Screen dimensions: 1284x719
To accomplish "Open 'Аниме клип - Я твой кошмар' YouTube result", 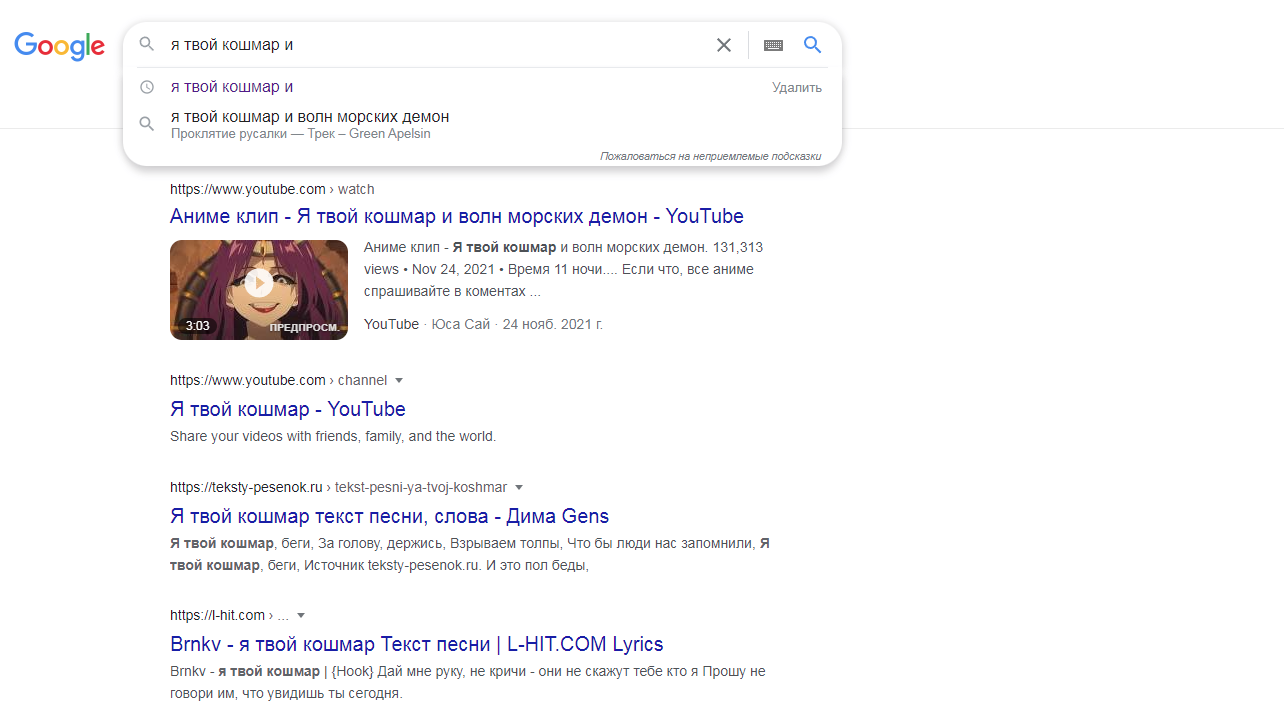I will click(x=457, y=216).
